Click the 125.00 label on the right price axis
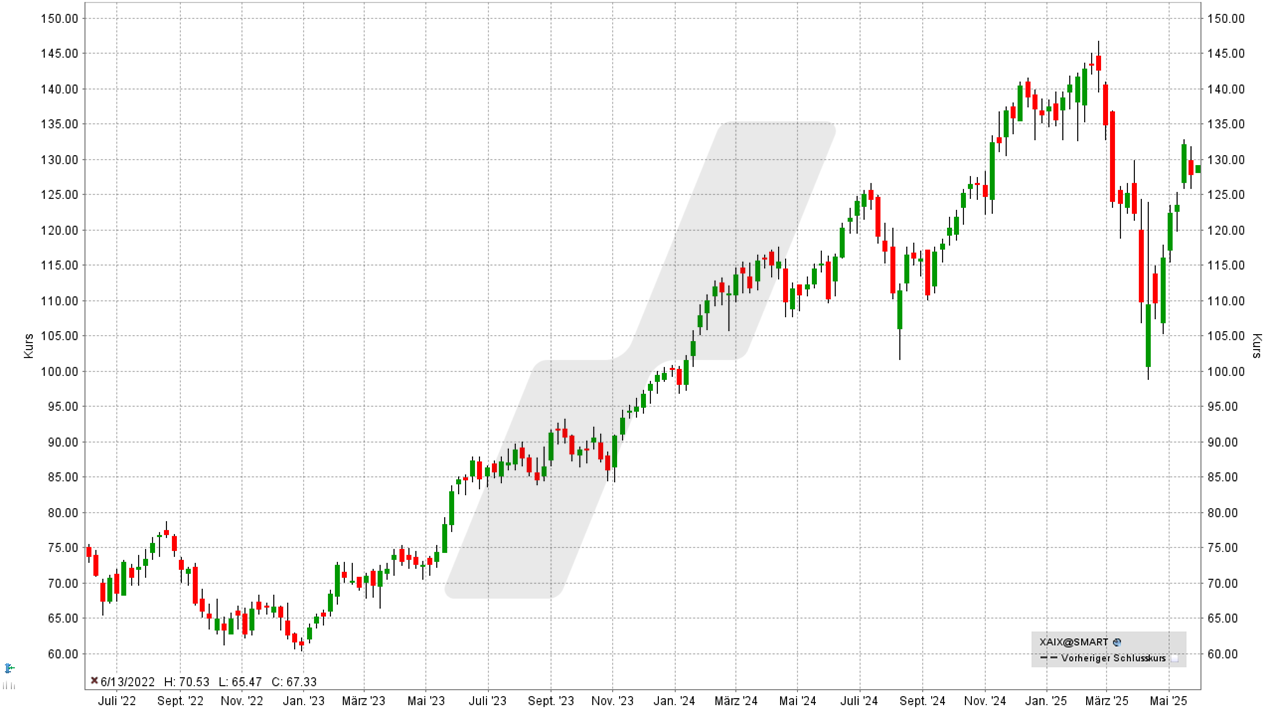Screen dimensions: 1280x720 [x=1225, y=194]
